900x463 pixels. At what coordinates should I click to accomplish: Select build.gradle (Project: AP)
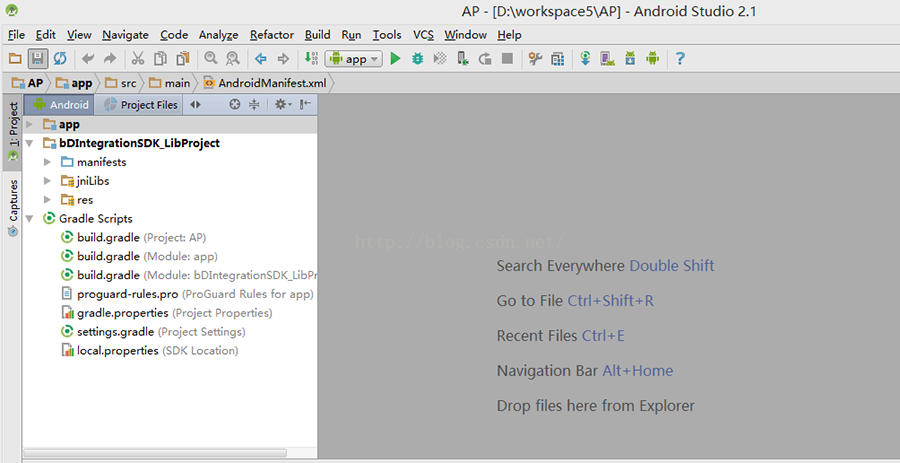pos(133,238)
